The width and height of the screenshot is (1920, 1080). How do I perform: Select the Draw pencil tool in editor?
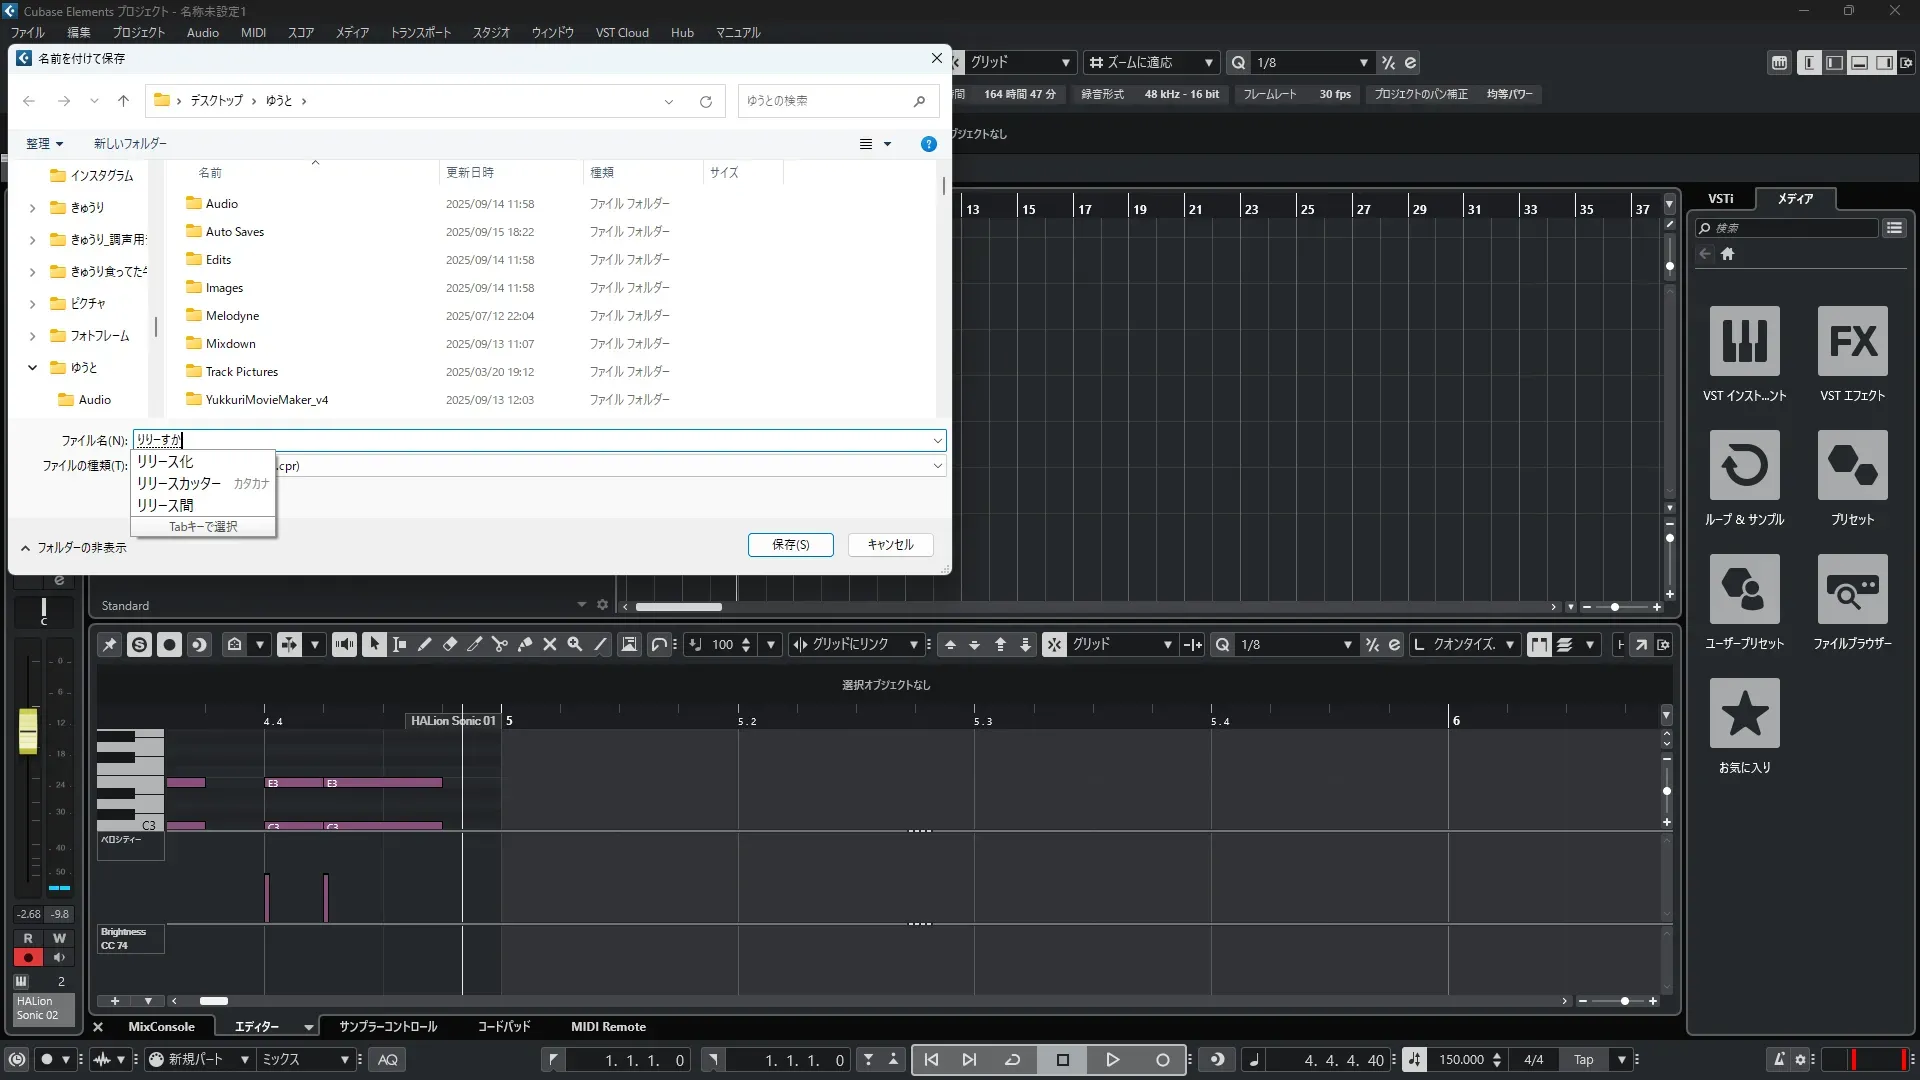pos(424,645)
